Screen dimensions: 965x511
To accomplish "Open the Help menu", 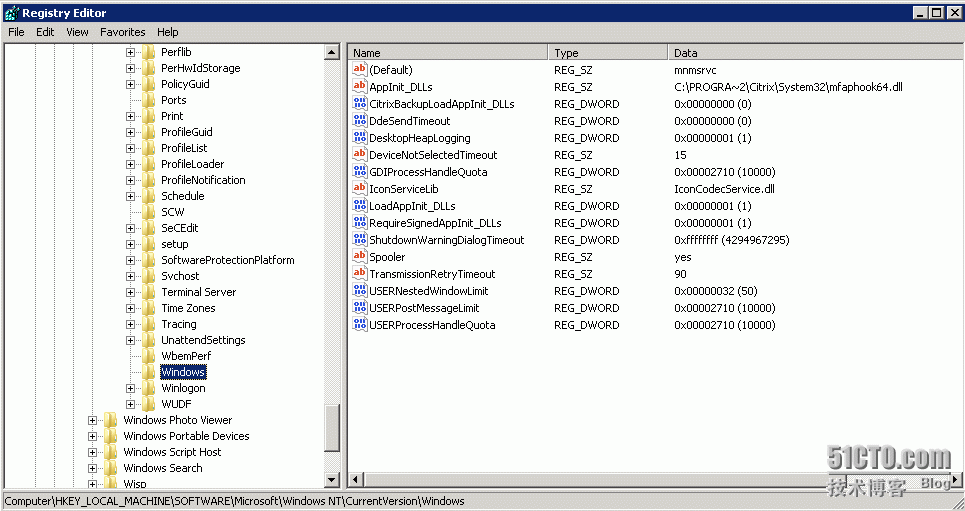I will [167, 32].
